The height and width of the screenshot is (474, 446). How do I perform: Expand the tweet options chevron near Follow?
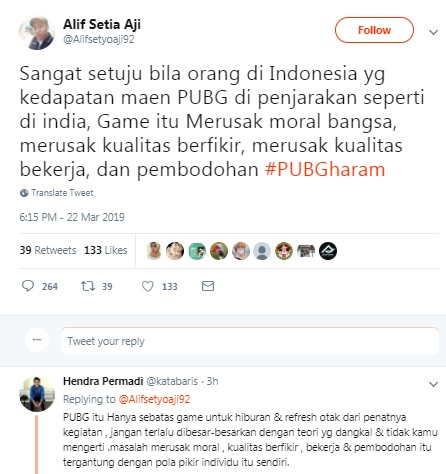(x=433, y=32)
